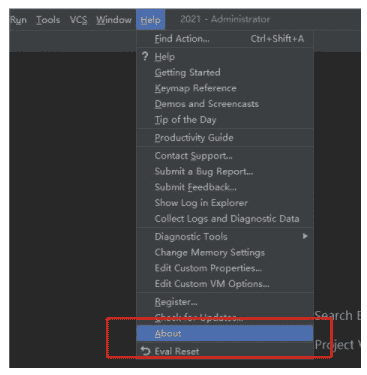Select Demos and Screencasts
This screenshot has height=375, width=367.
tap(225, 104)
